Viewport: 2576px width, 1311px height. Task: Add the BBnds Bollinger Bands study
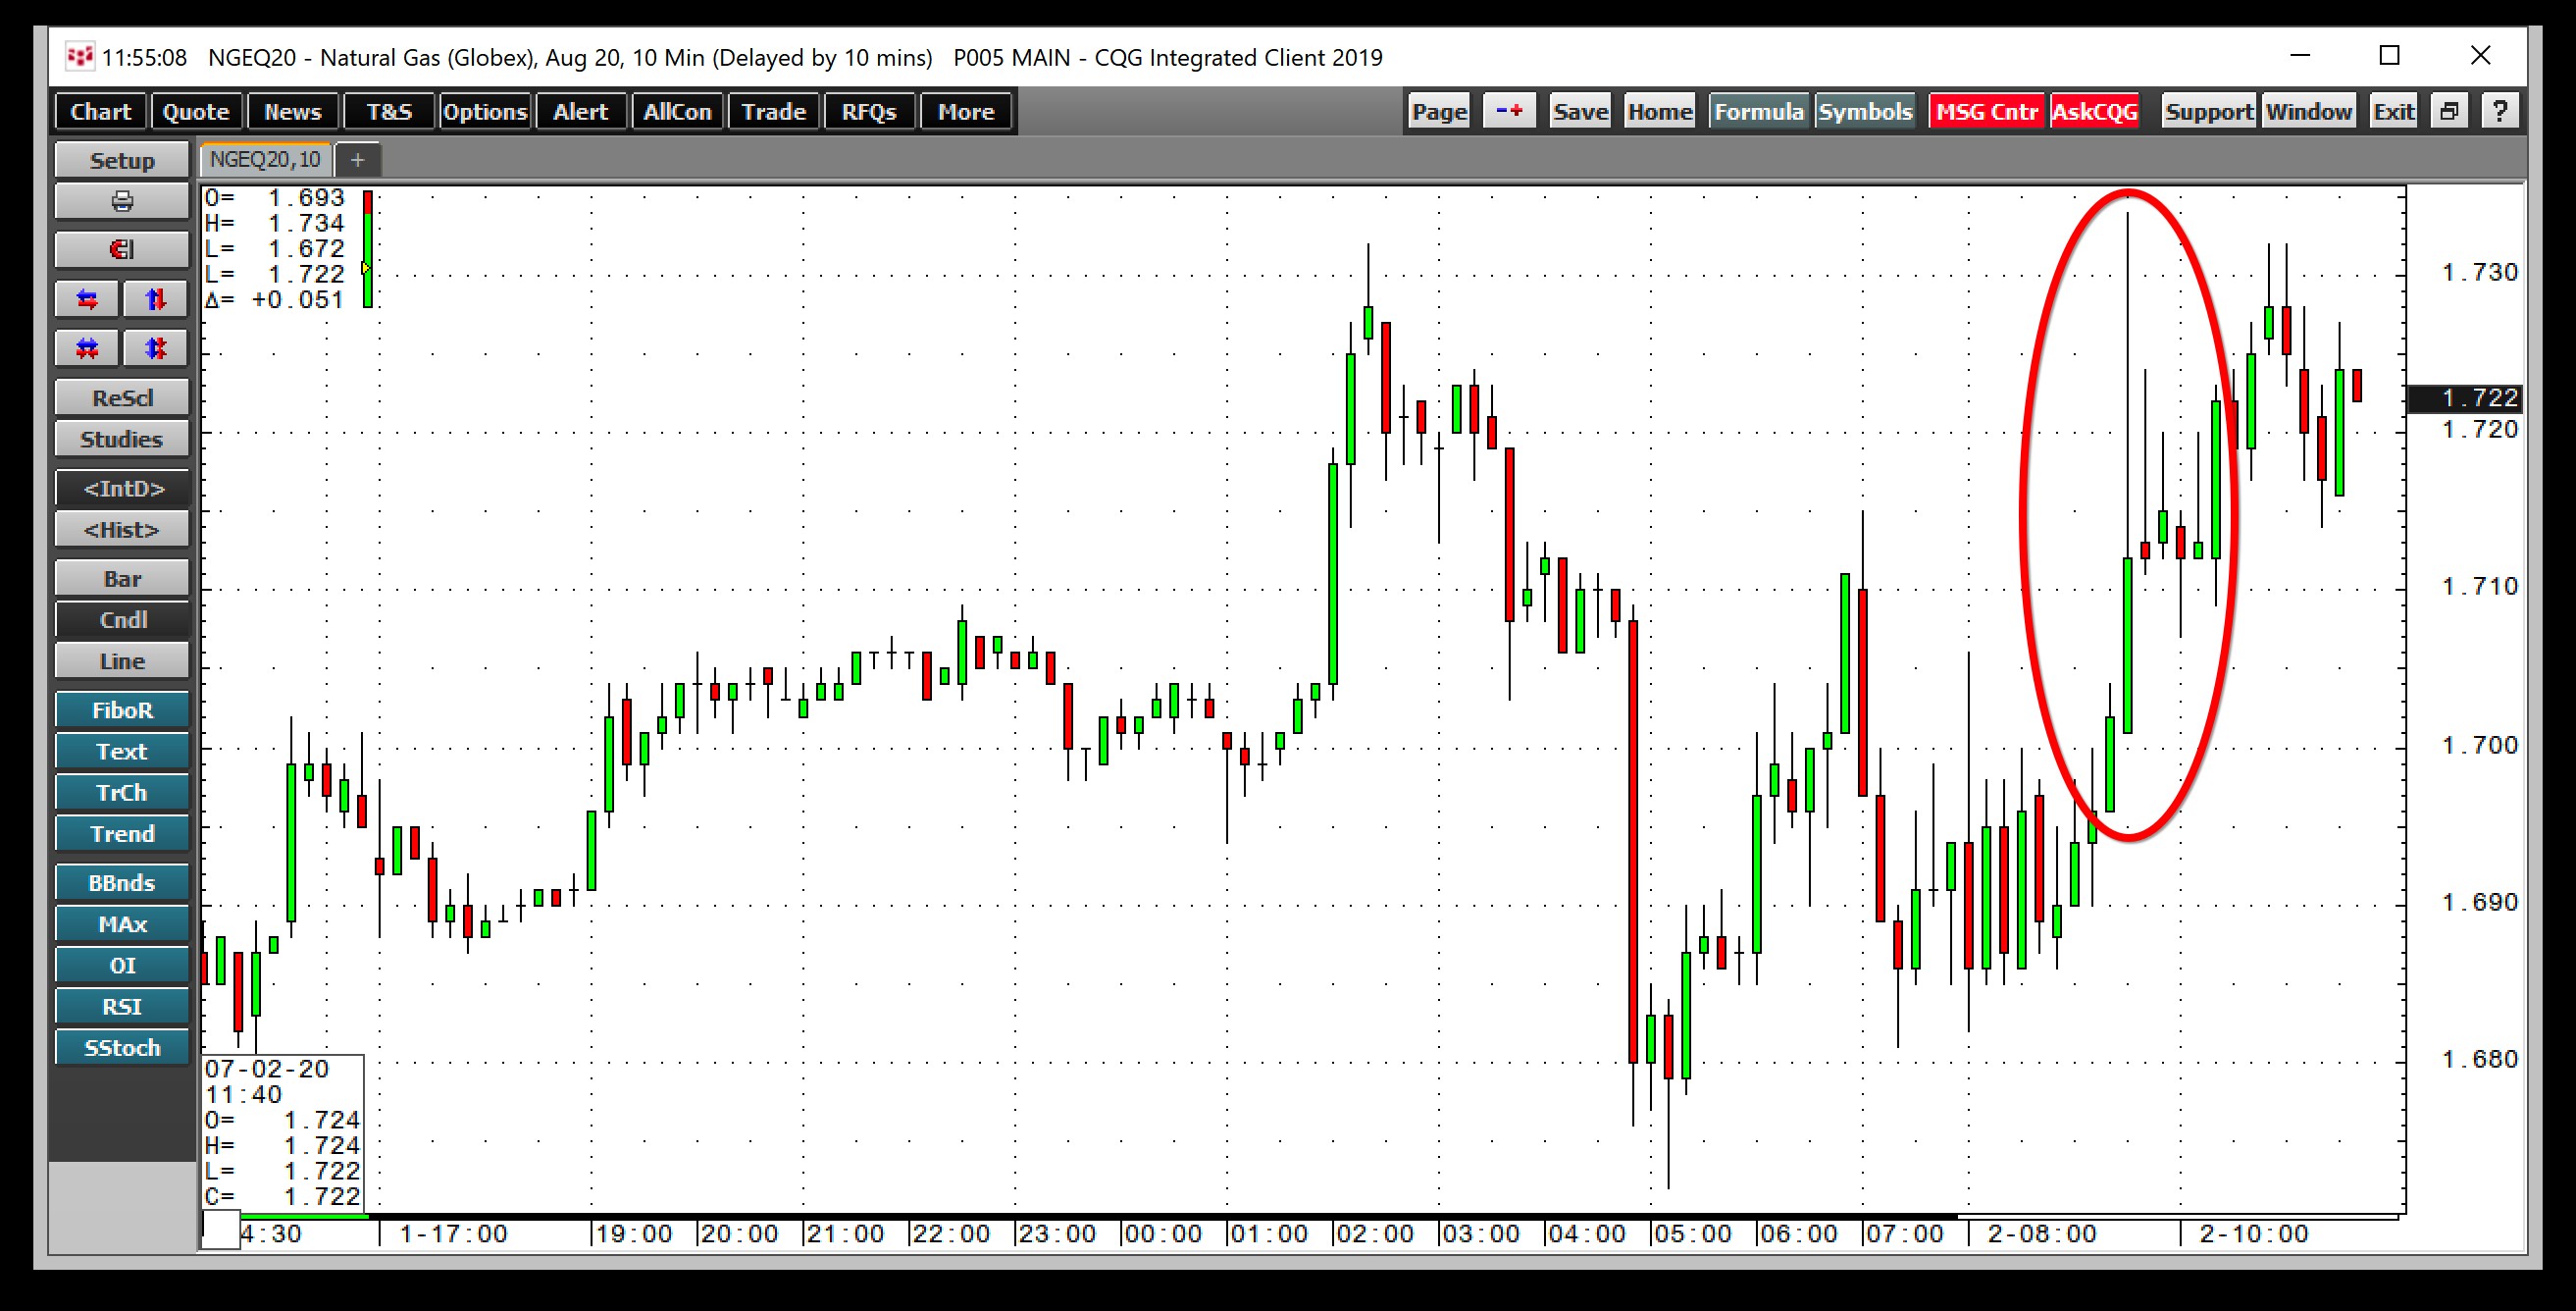coord(122,883)
